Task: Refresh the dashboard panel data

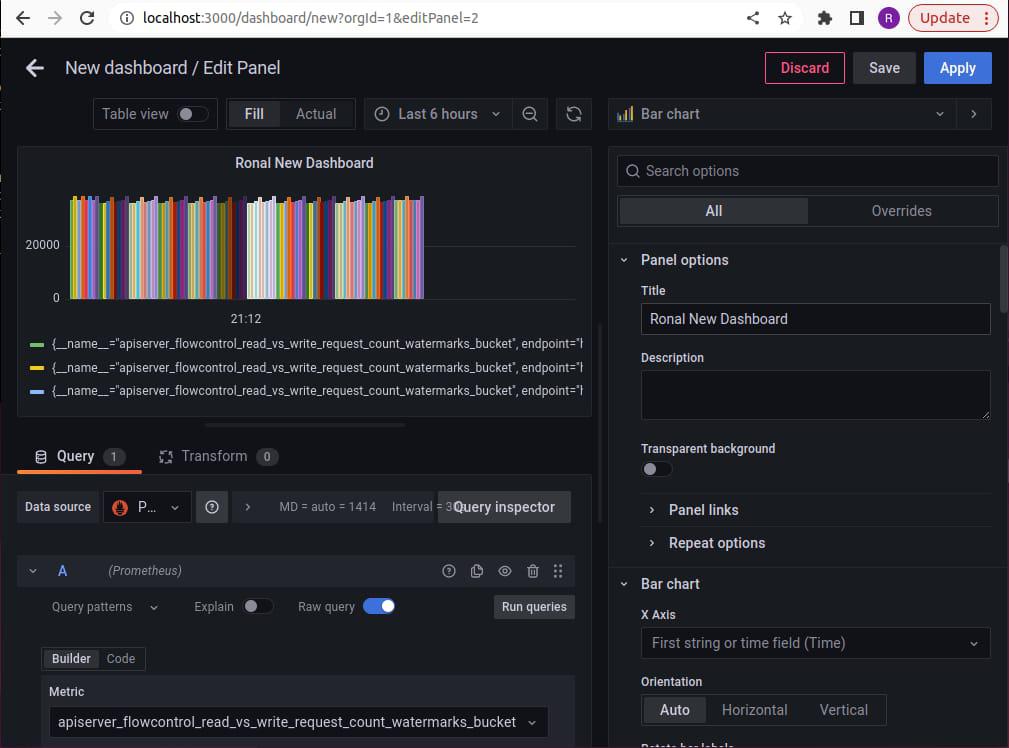Action: click(574, 114)
